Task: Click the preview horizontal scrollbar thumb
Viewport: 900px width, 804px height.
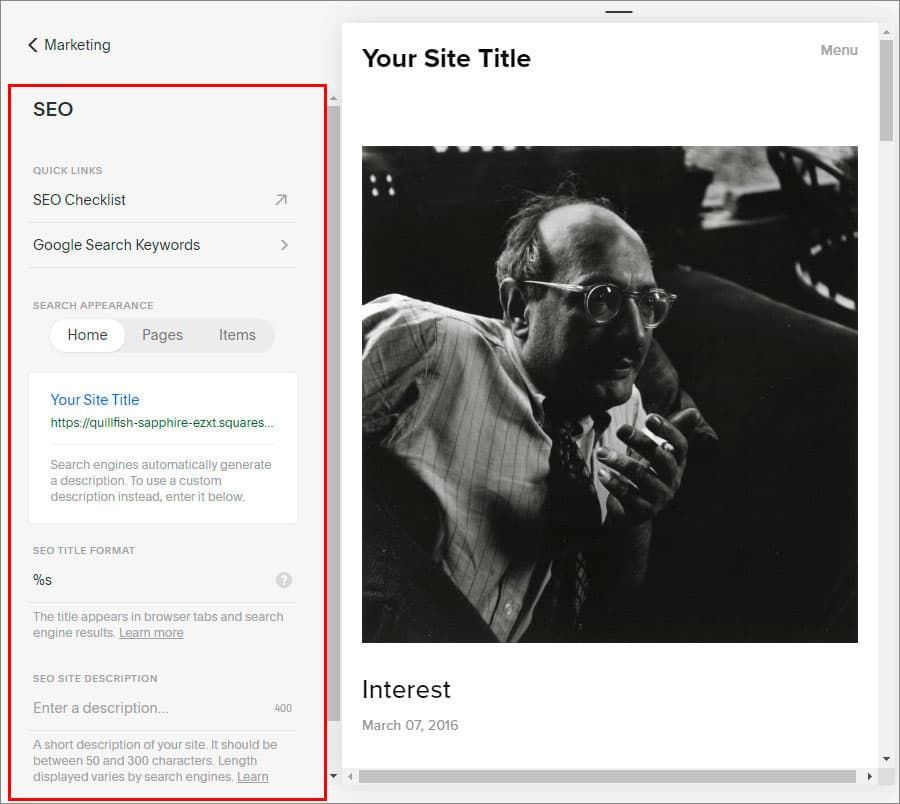Action: point(607,776)
